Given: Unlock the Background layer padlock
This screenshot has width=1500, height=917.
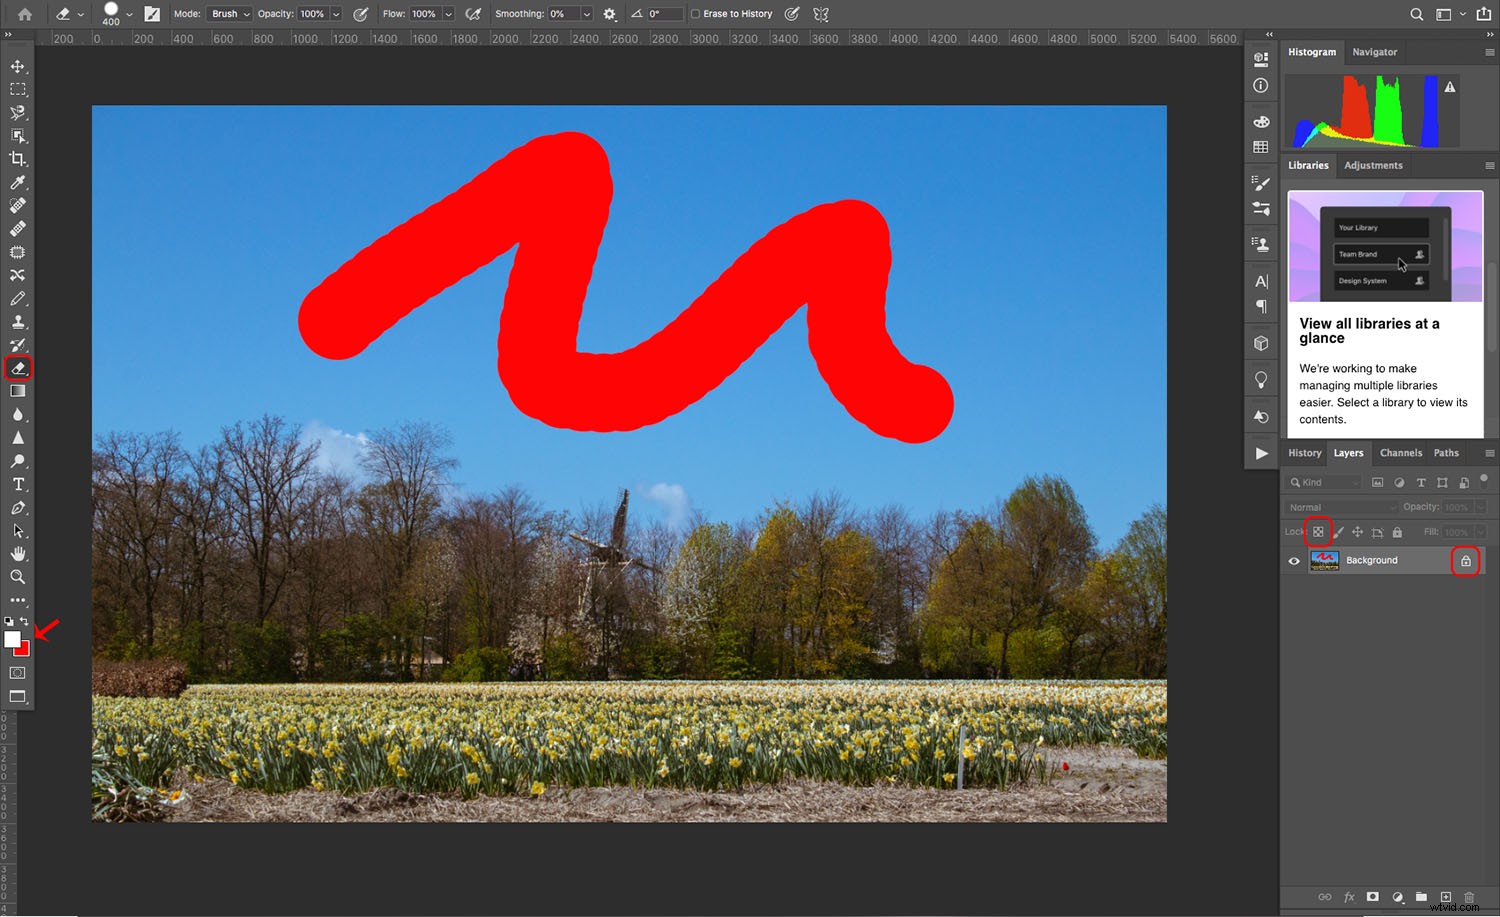Looking at the screenshot, I should [x=1465, y=560].
